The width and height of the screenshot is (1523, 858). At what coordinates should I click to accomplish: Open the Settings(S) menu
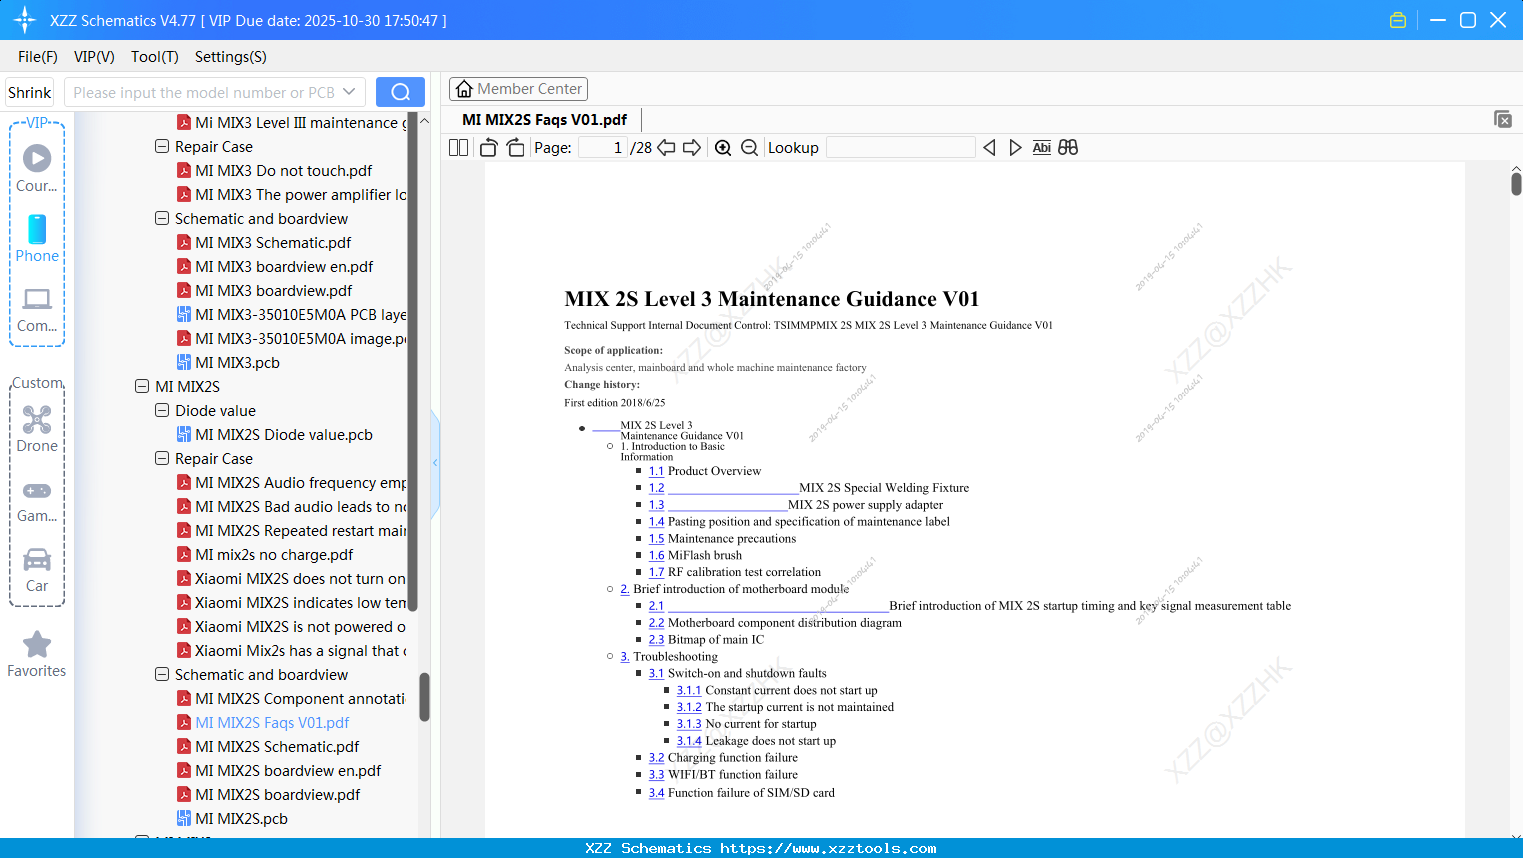pyautogui.click(x=231, y=56)
